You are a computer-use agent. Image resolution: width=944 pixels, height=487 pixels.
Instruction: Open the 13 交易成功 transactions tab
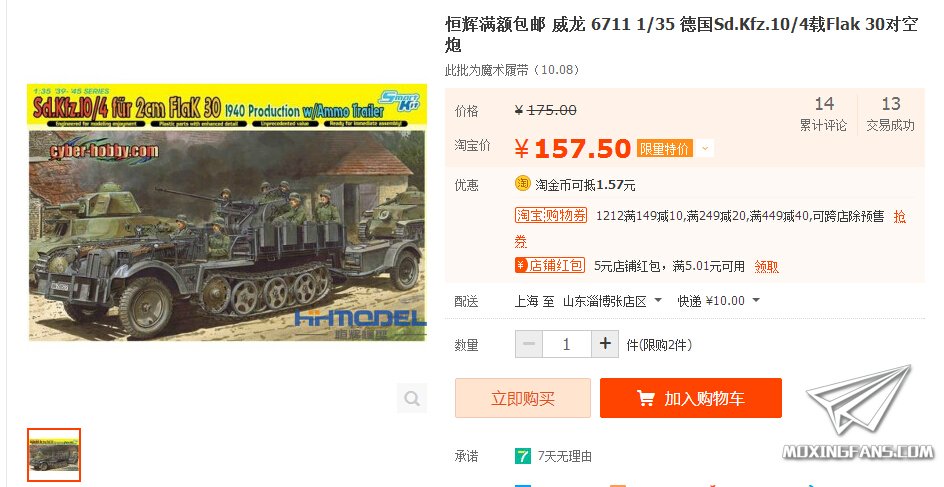point(890,114)
